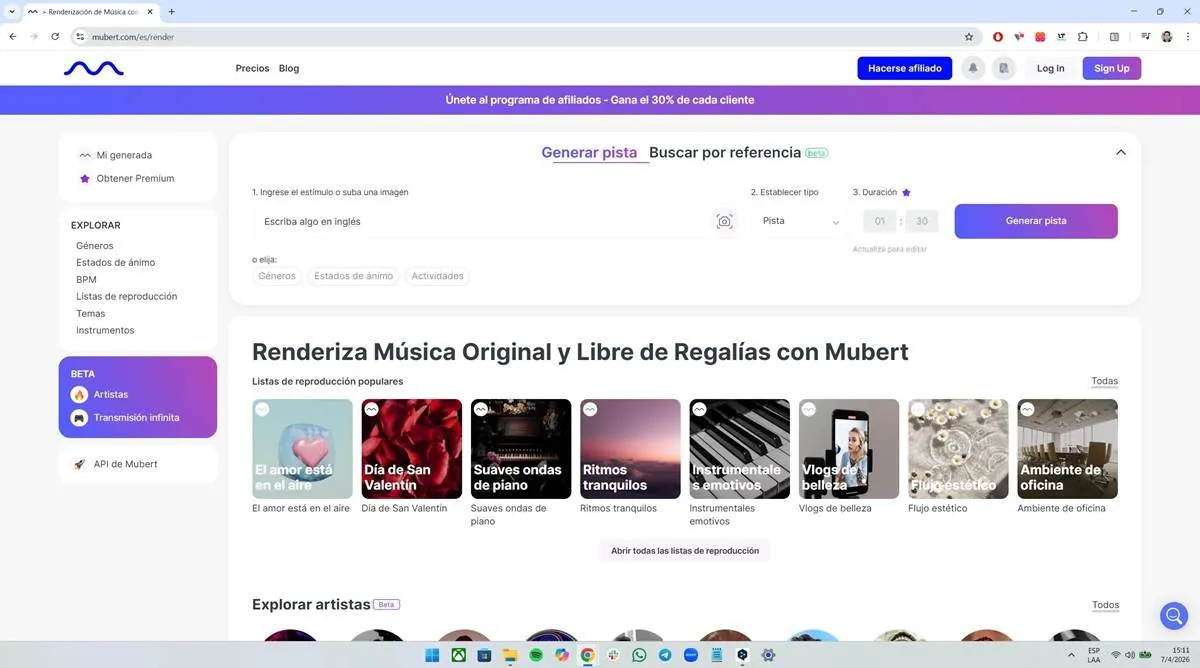Click the Opera extension icon in the toolbar
Image resolution: width=1200 pixels, height=668 pixels.
coord(998,36)
